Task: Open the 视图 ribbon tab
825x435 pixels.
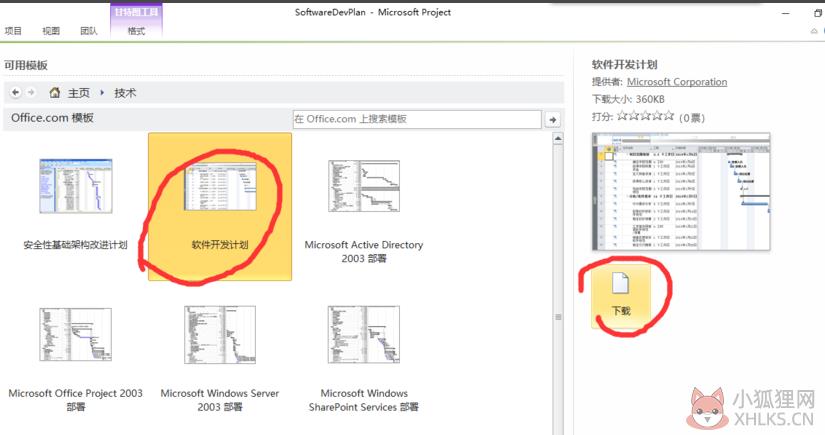Action: click(x=51, y=31)
